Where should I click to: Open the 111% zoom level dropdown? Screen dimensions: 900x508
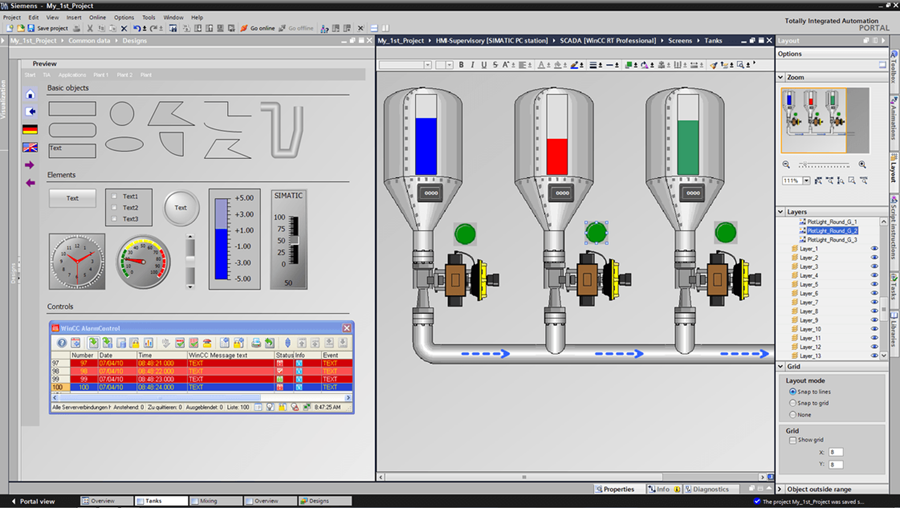click(x=806, y=180)
